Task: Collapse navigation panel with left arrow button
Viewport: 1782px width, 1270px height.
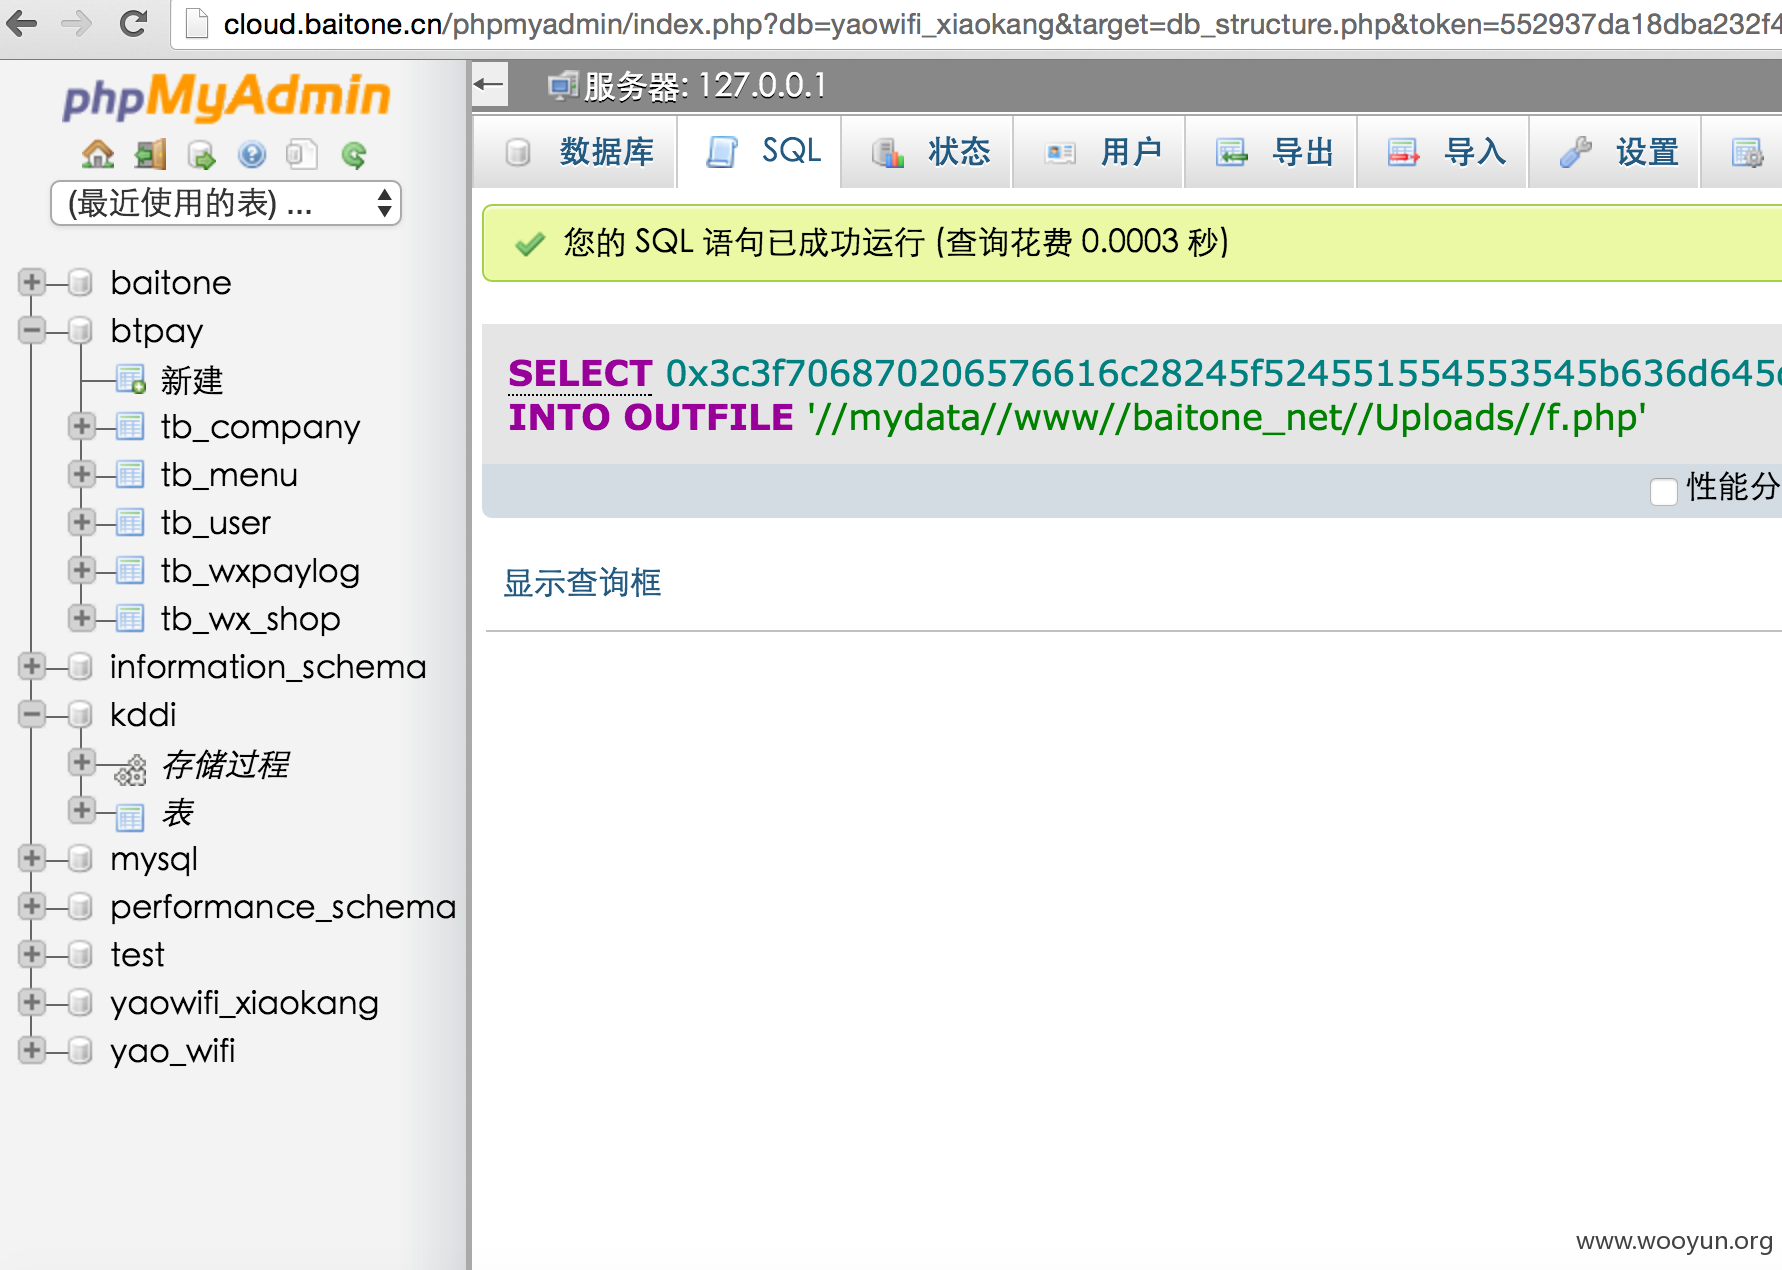Action: [490, 84]
